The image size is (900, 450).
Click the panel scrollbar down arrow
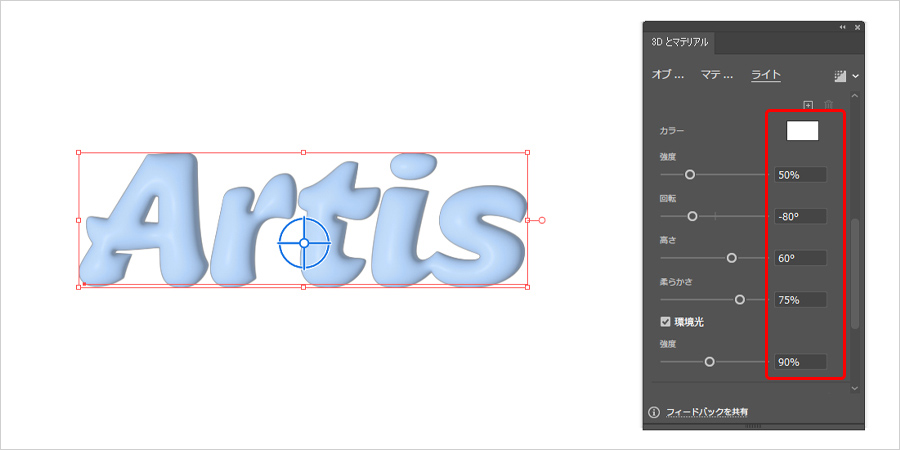point(855,389)
